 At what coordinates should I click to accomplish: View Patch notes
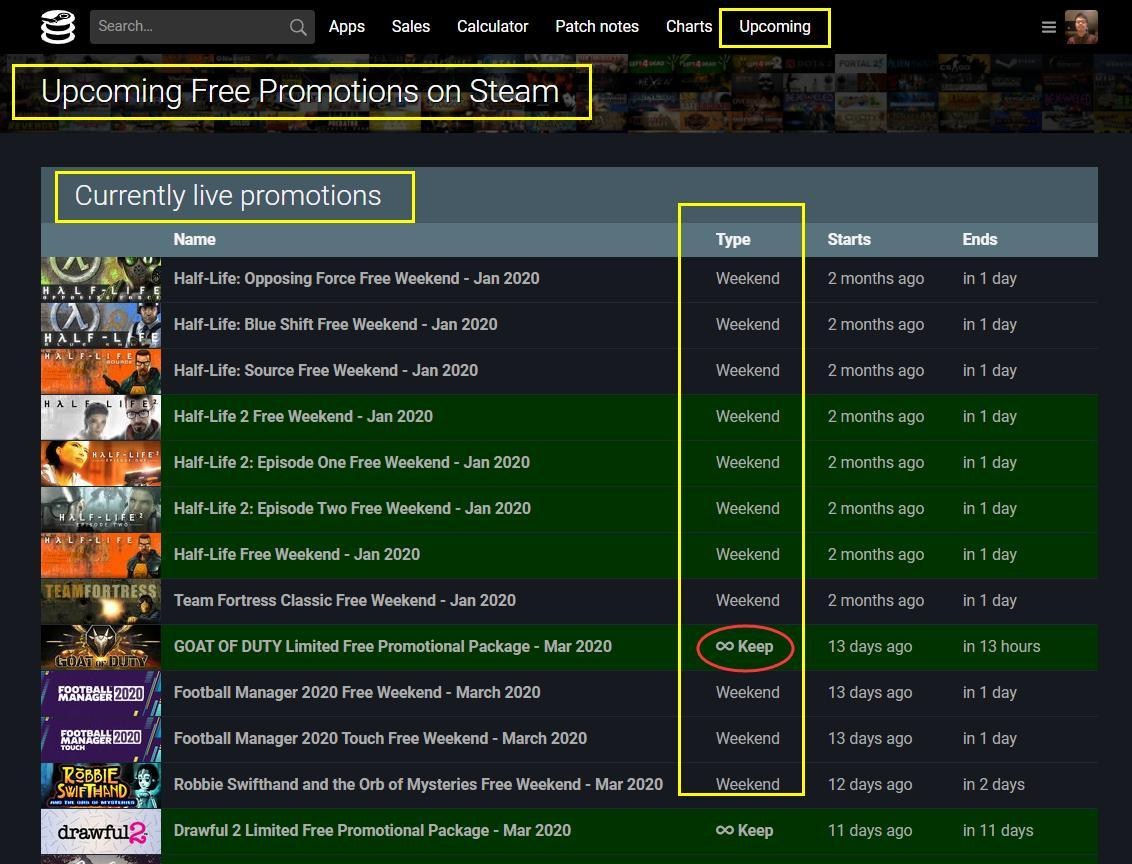[597, 27]
